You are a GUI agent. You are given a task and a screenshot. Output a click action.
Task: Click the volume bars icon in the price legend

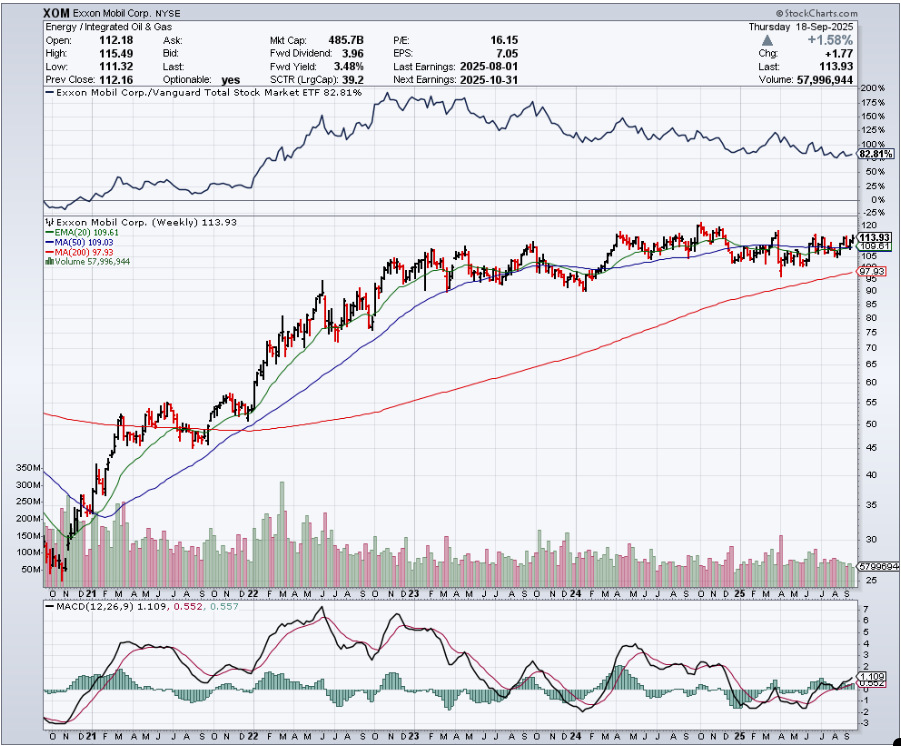pyautogui.click(x=49, y=262)
